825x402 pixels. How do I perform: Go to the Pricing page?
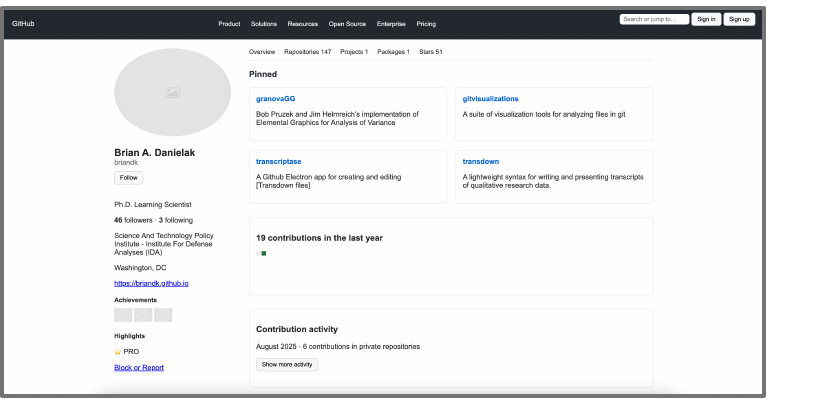426,24
